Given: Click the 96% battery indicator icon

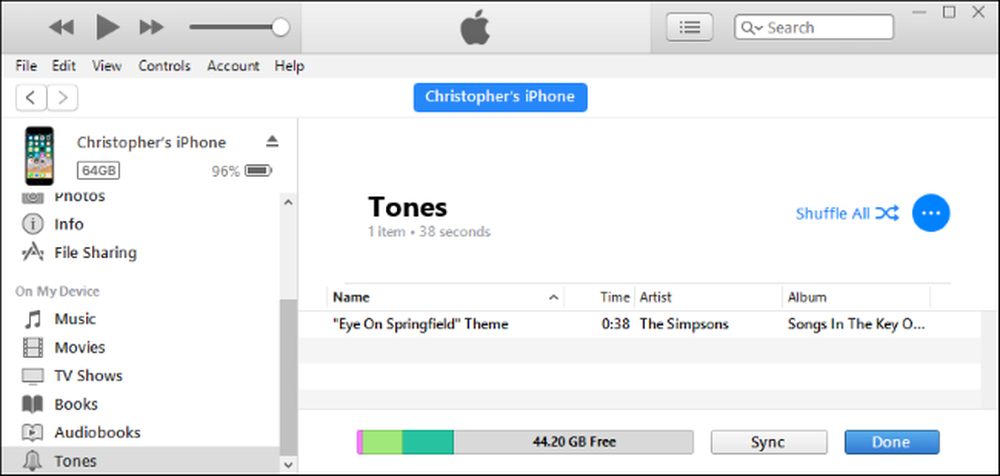Looking at the screenshot, I should [x=258, y=171].
